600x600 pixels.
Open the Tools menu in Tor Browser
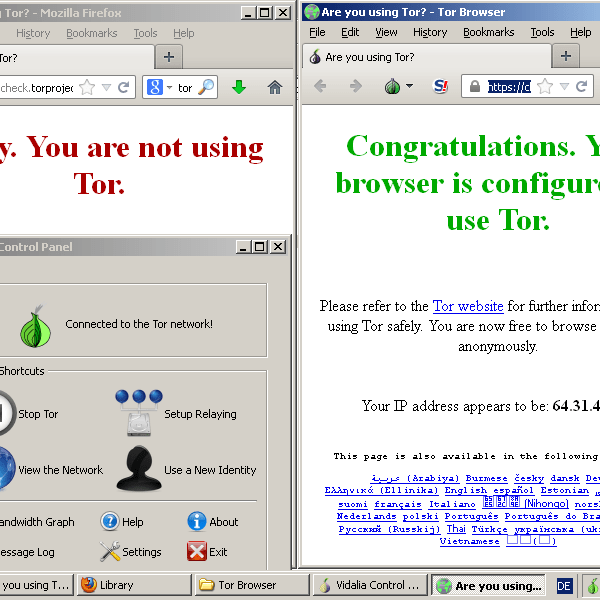coord(542,33)
